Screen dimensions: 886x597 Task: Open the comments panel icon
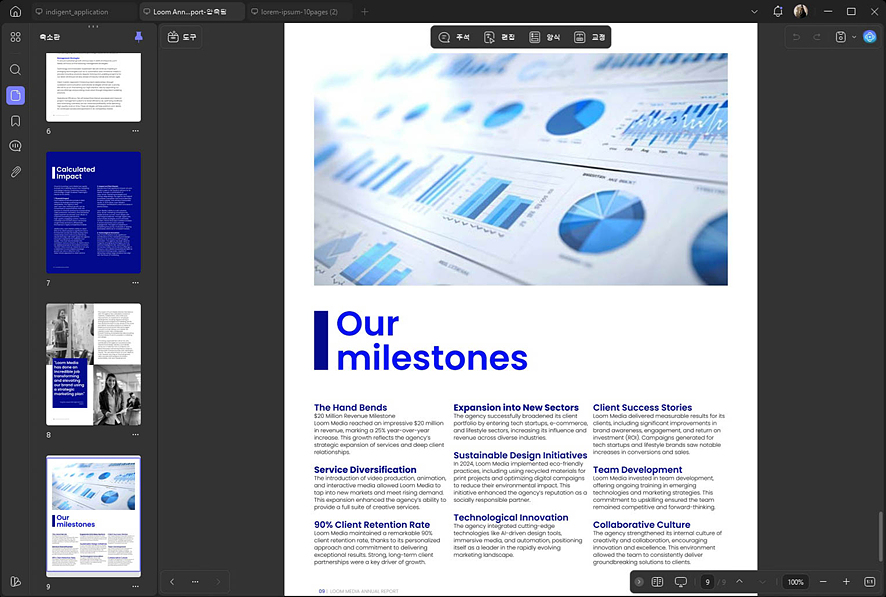(x=15, y=146)
